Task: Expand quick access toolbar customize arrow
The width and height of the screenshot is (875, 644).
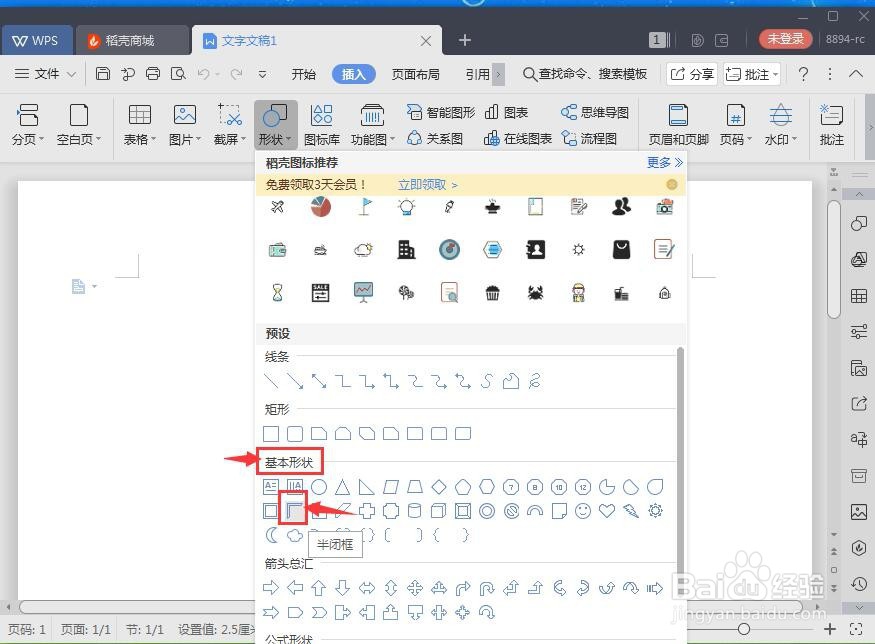Action: point(262,74)
